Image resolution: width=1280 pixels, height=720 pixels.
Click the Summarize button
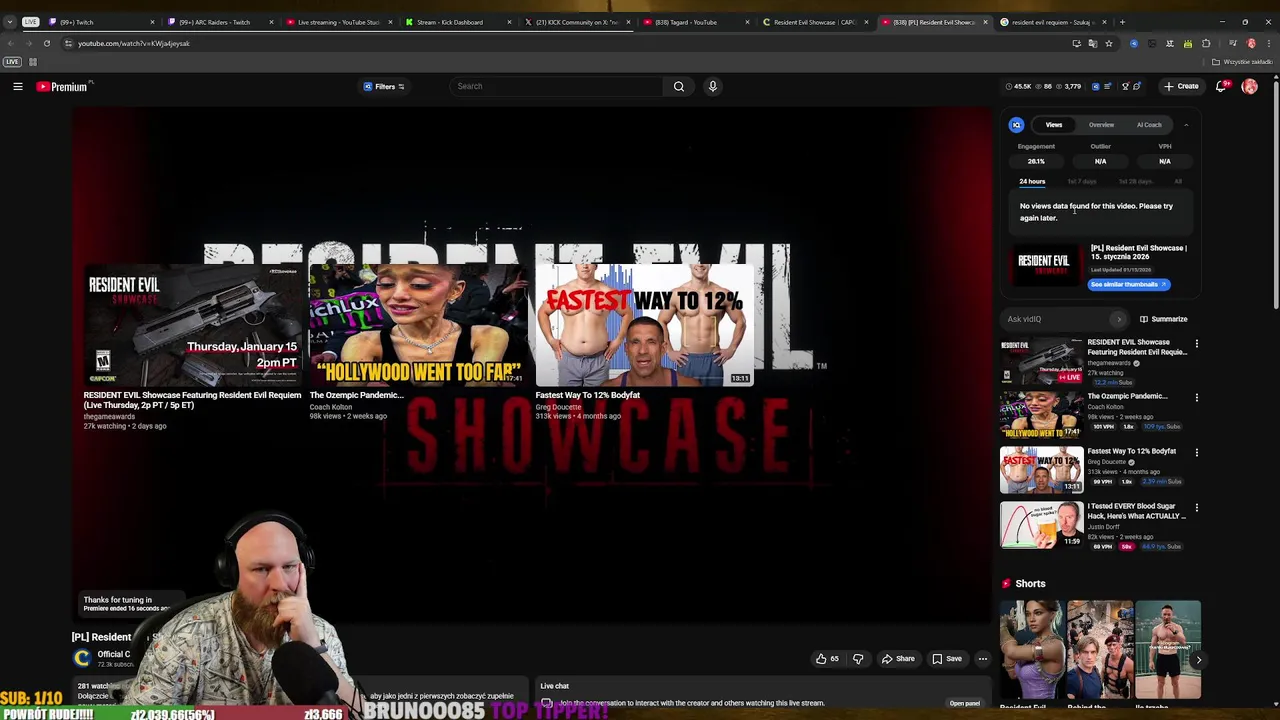[x=1163, y=319]
